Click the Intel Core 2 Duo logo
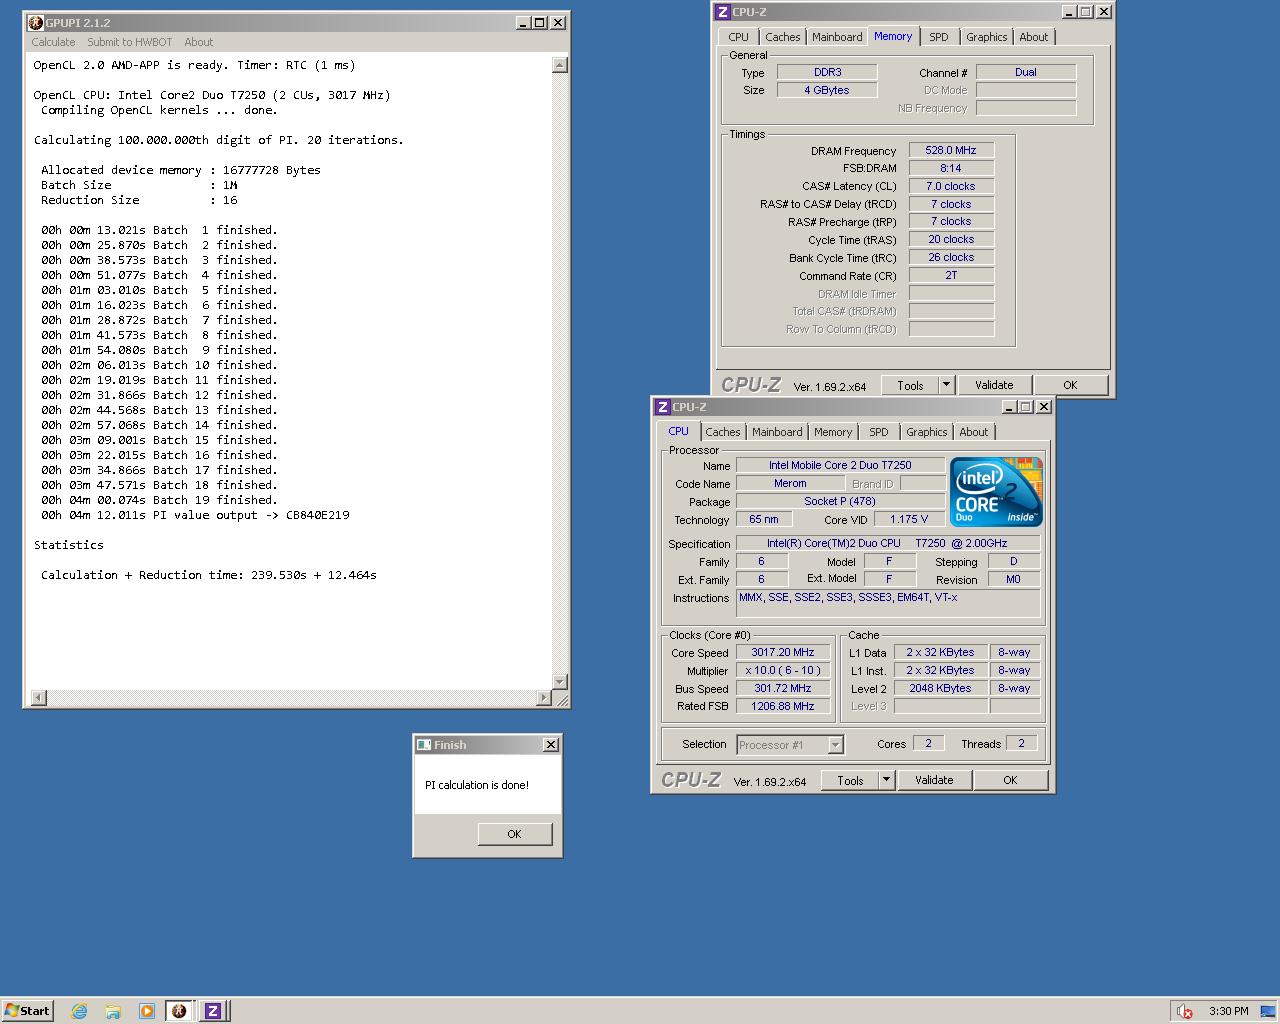Screen dimensions: 1280x1024 click(996, 492)
